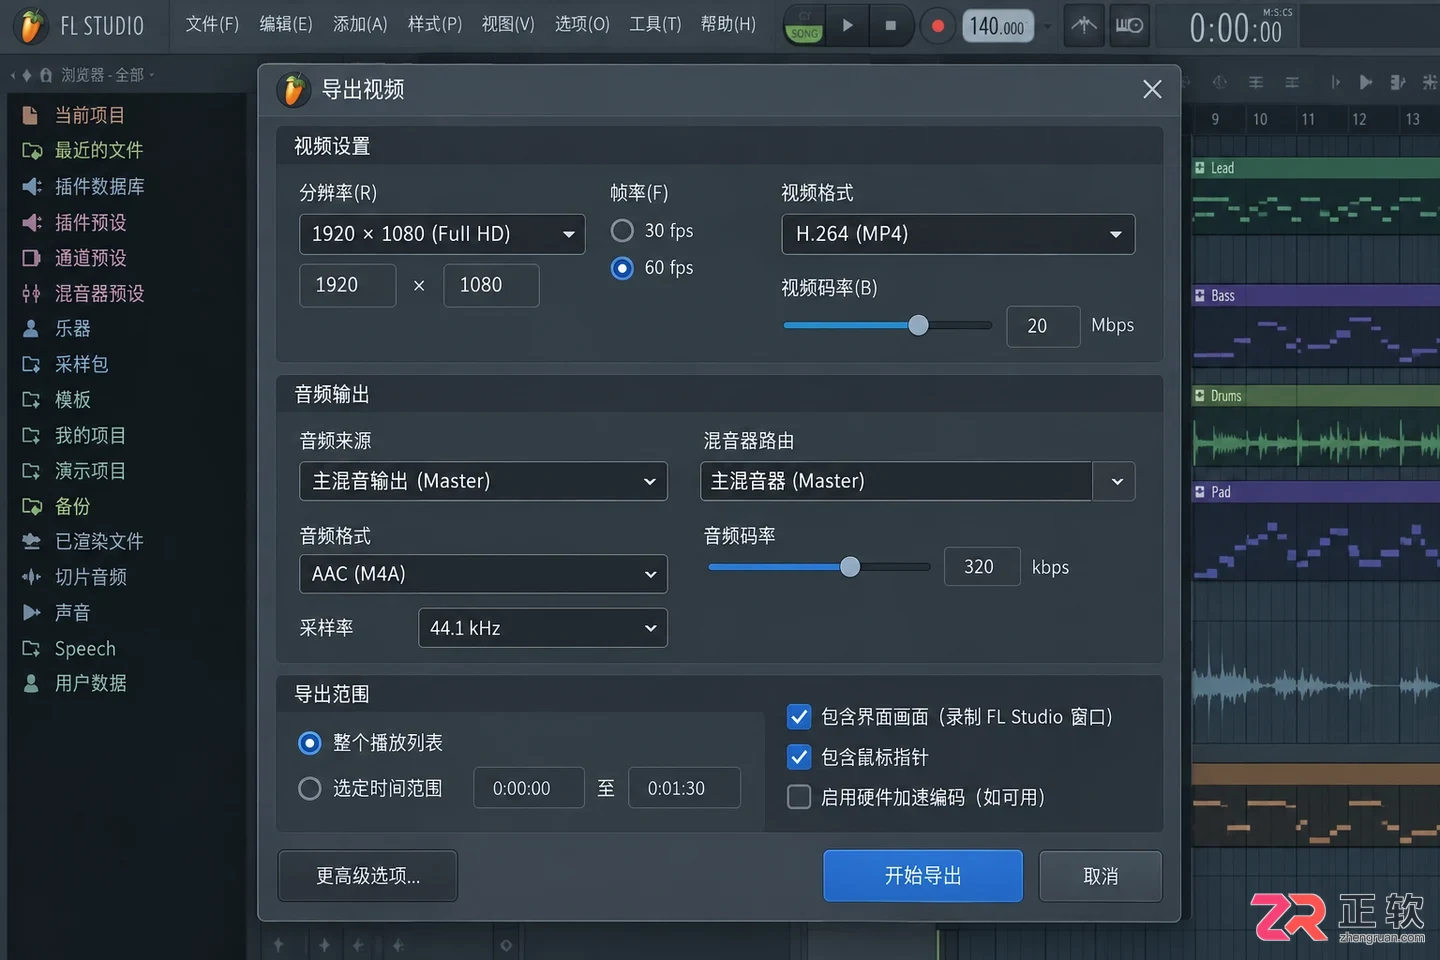
Task: Uncheck 包含界面画面 checkbox
Action: [799, 717]
